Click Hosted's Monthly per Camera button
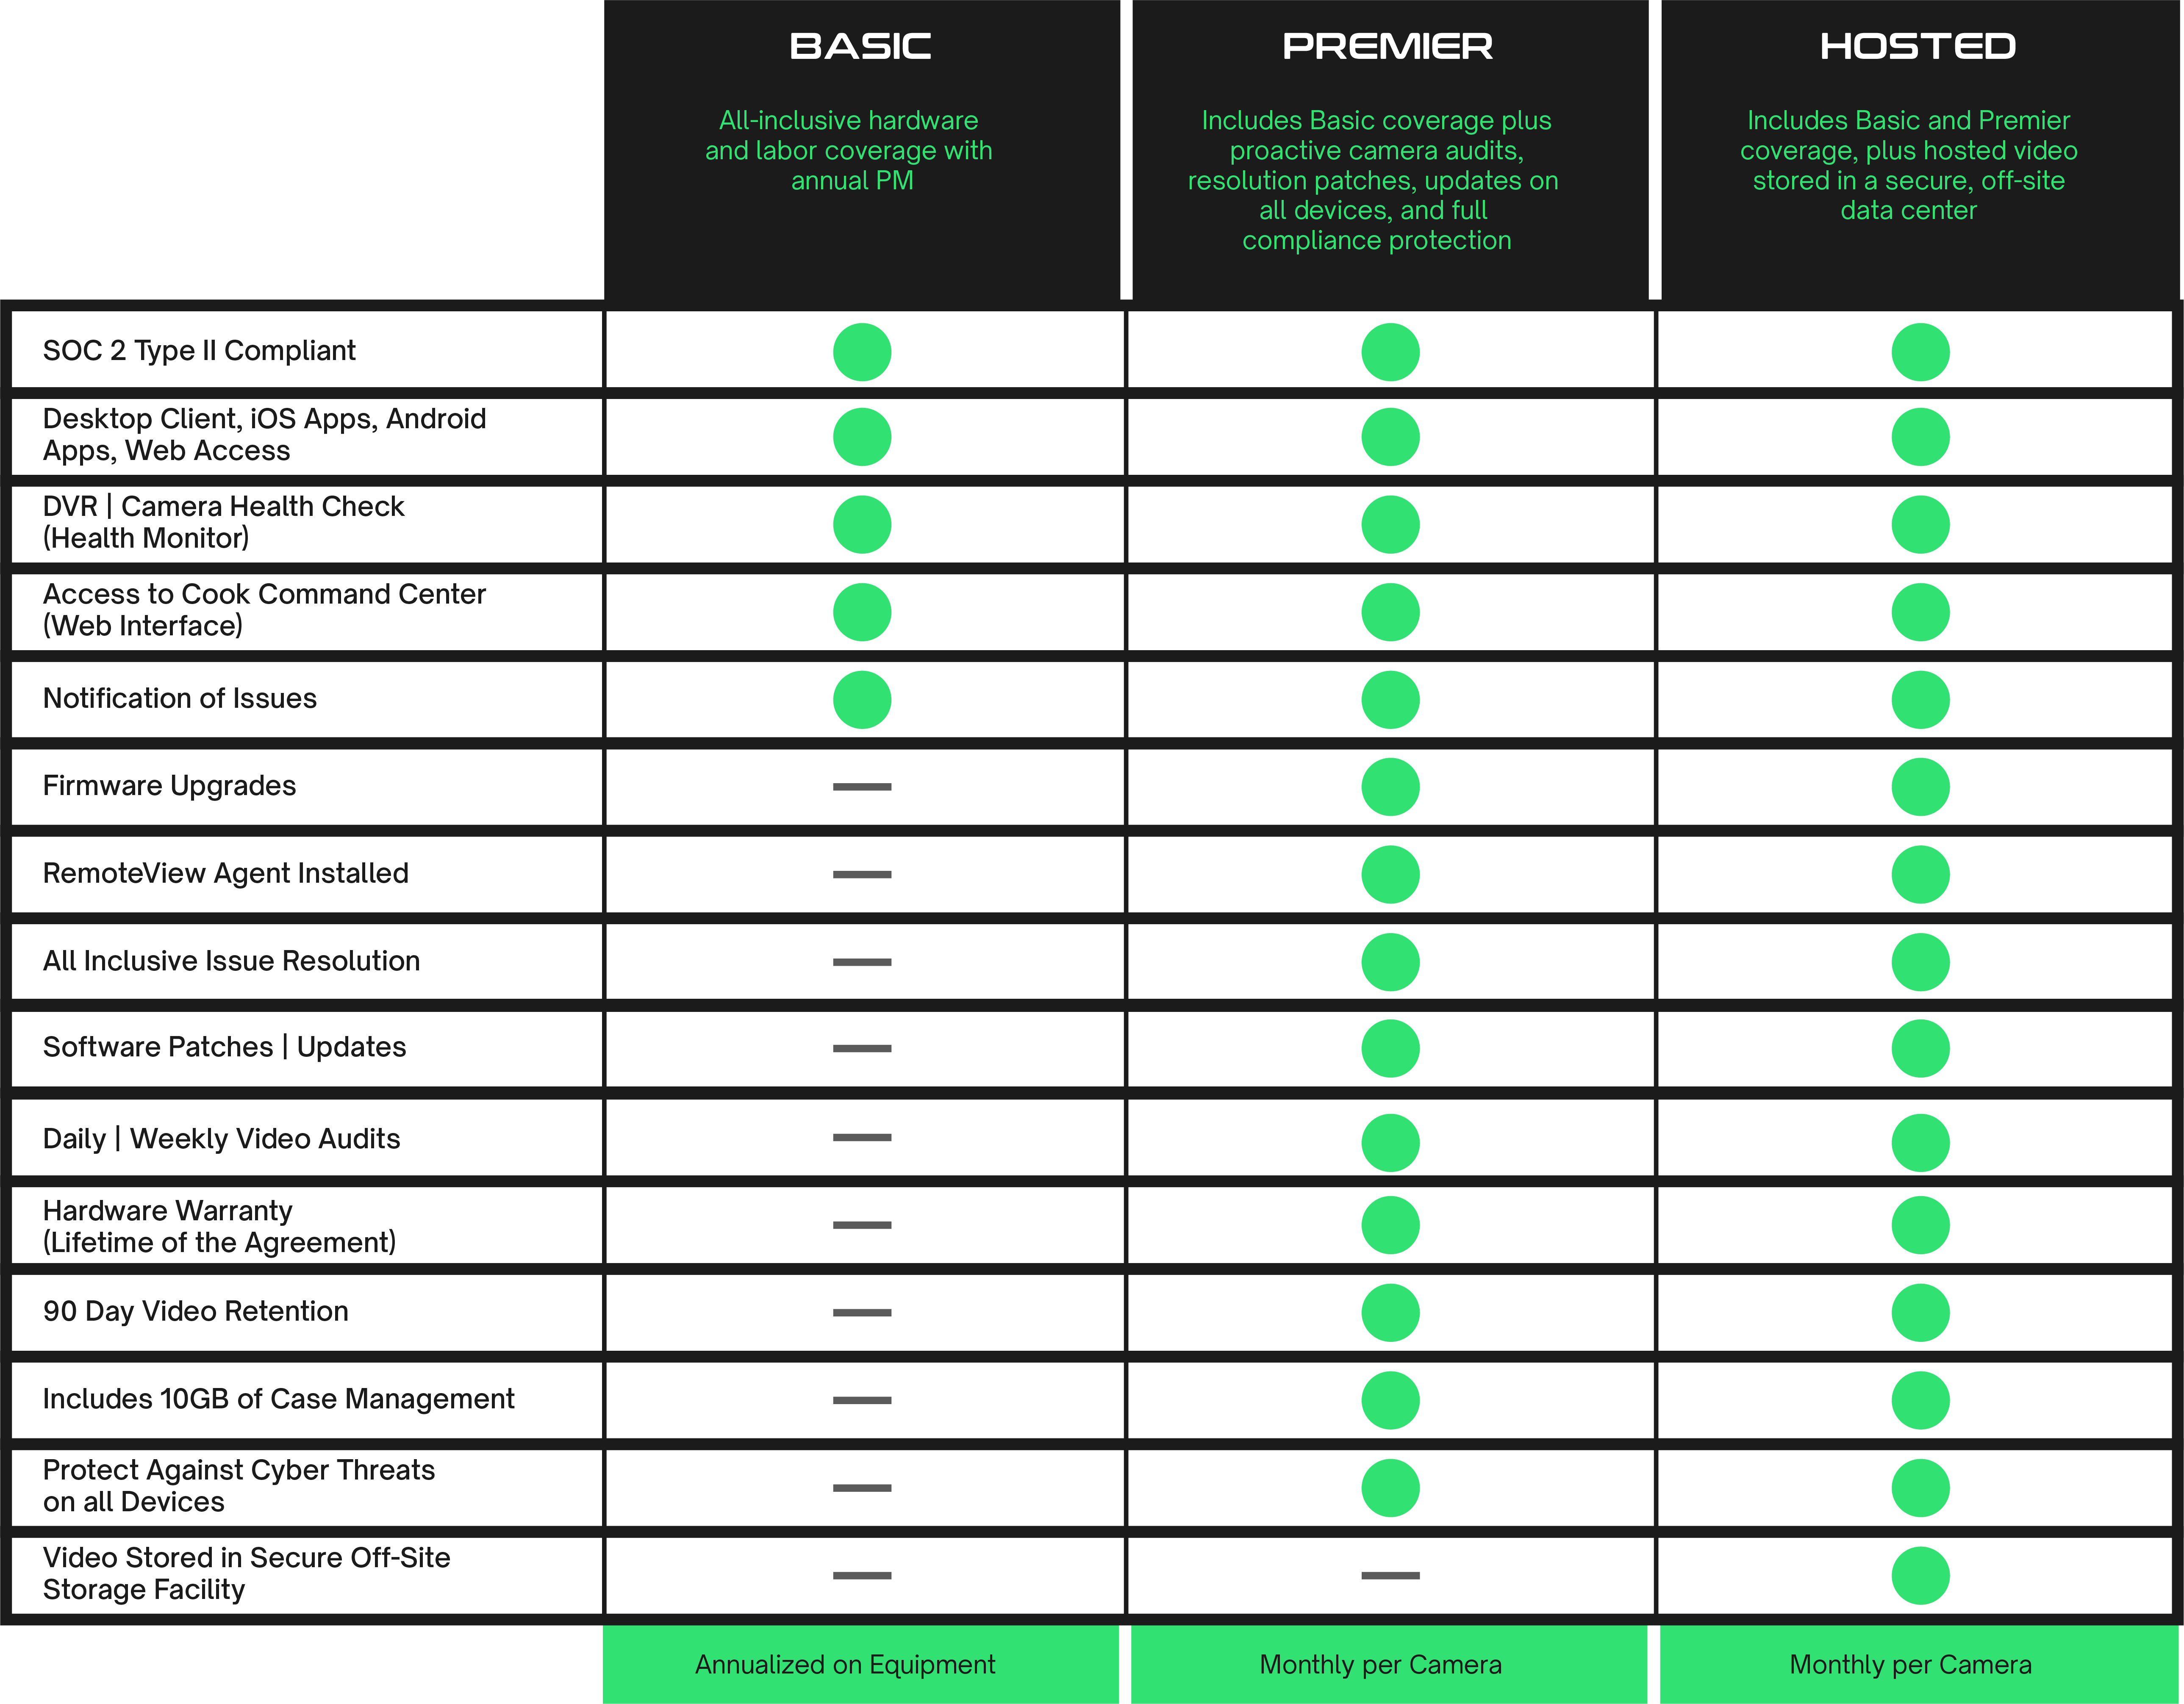The height and width of the screenshot is (1704, 2184). point(1910,1664)
